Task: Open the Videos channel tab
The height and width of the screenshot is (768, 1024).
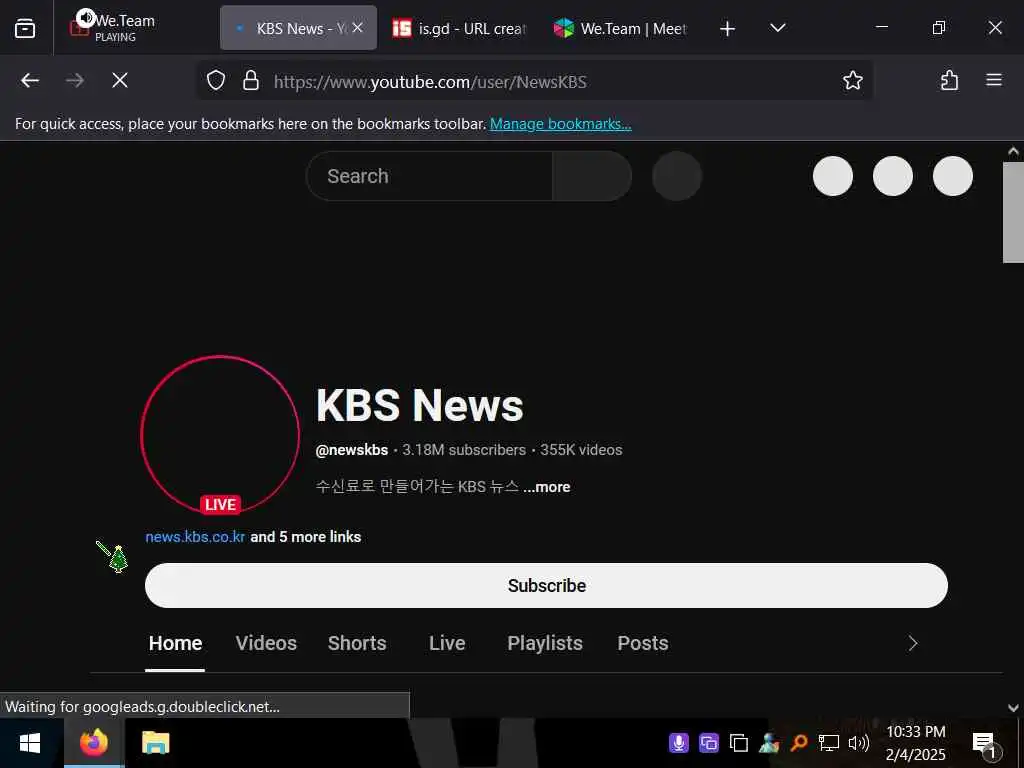Action: pyautogui.click(x=266, y=643)
